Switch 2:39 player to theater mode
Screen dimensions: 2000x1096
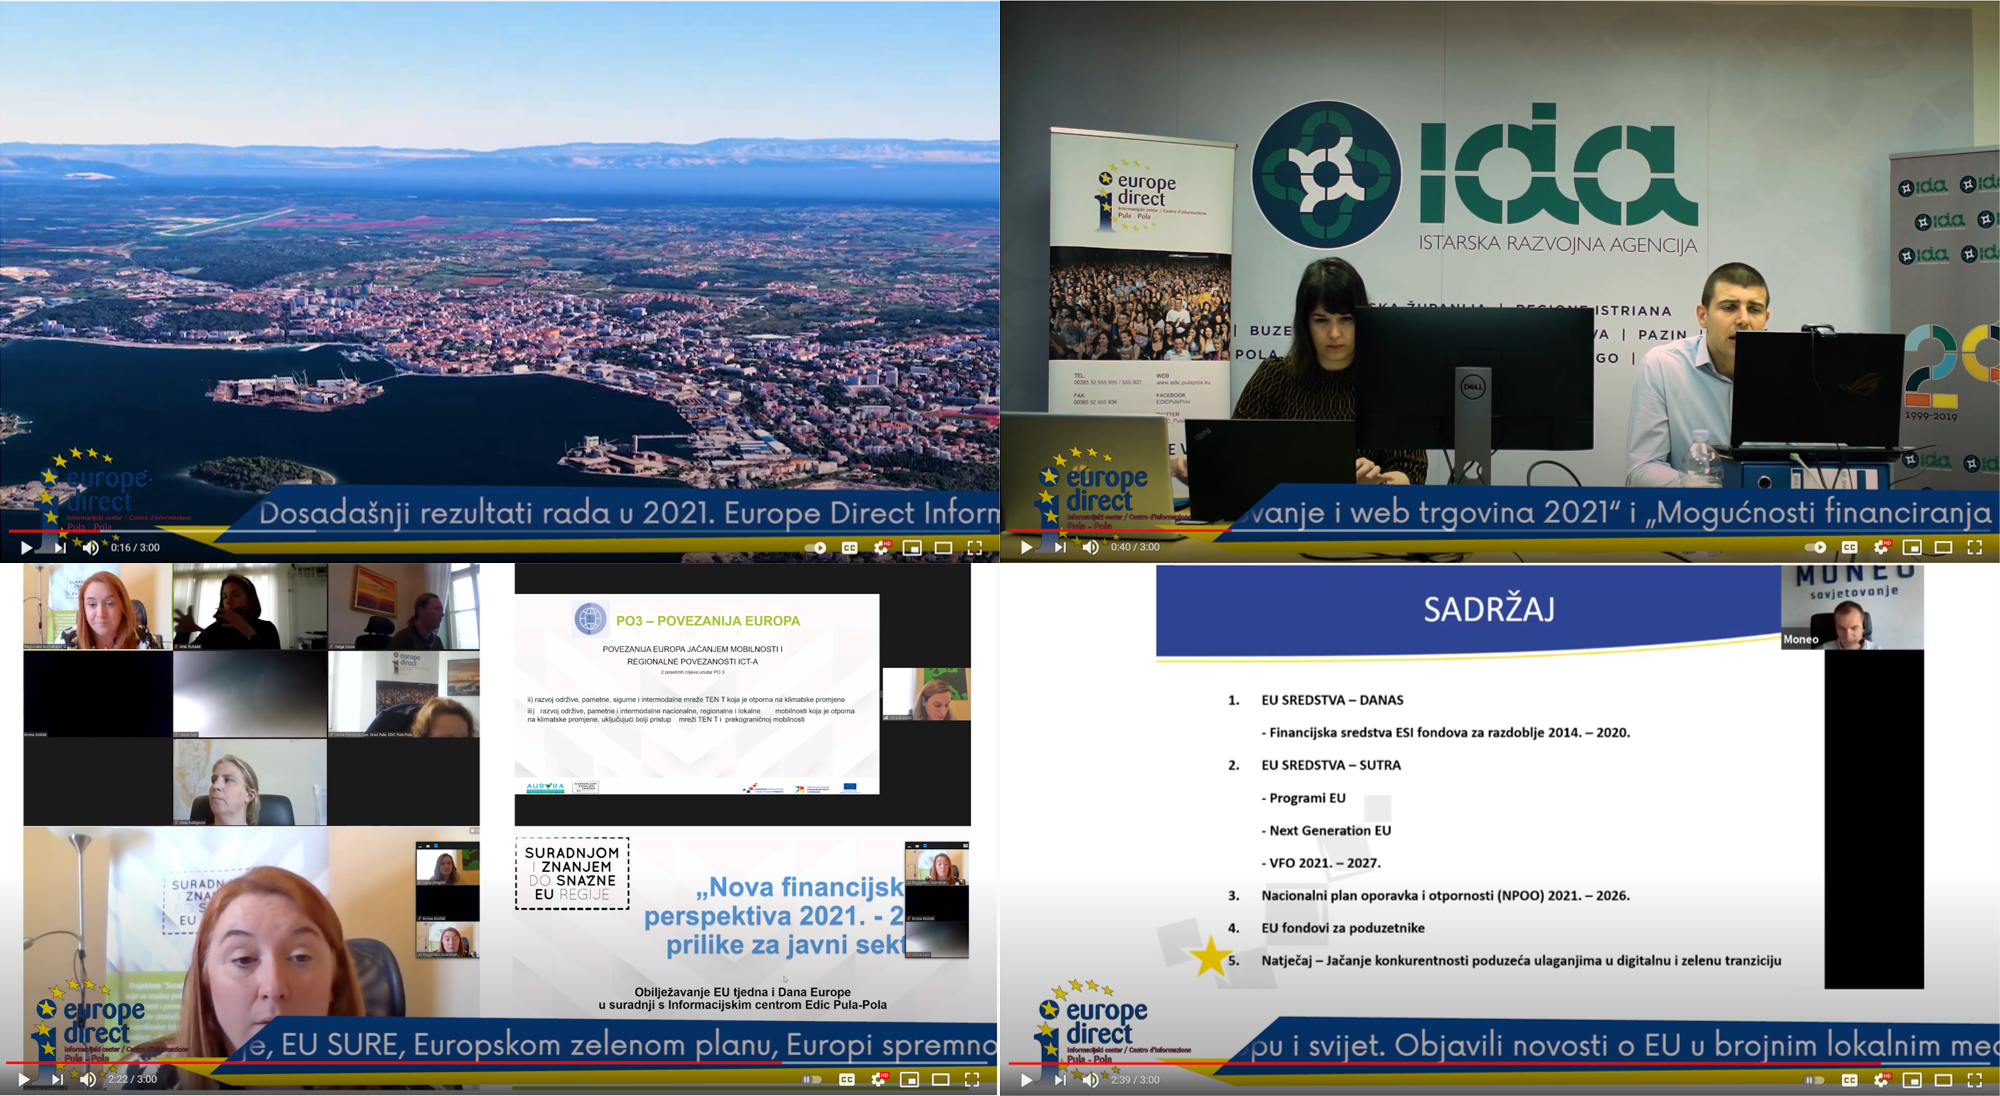click(1943, 1080)
